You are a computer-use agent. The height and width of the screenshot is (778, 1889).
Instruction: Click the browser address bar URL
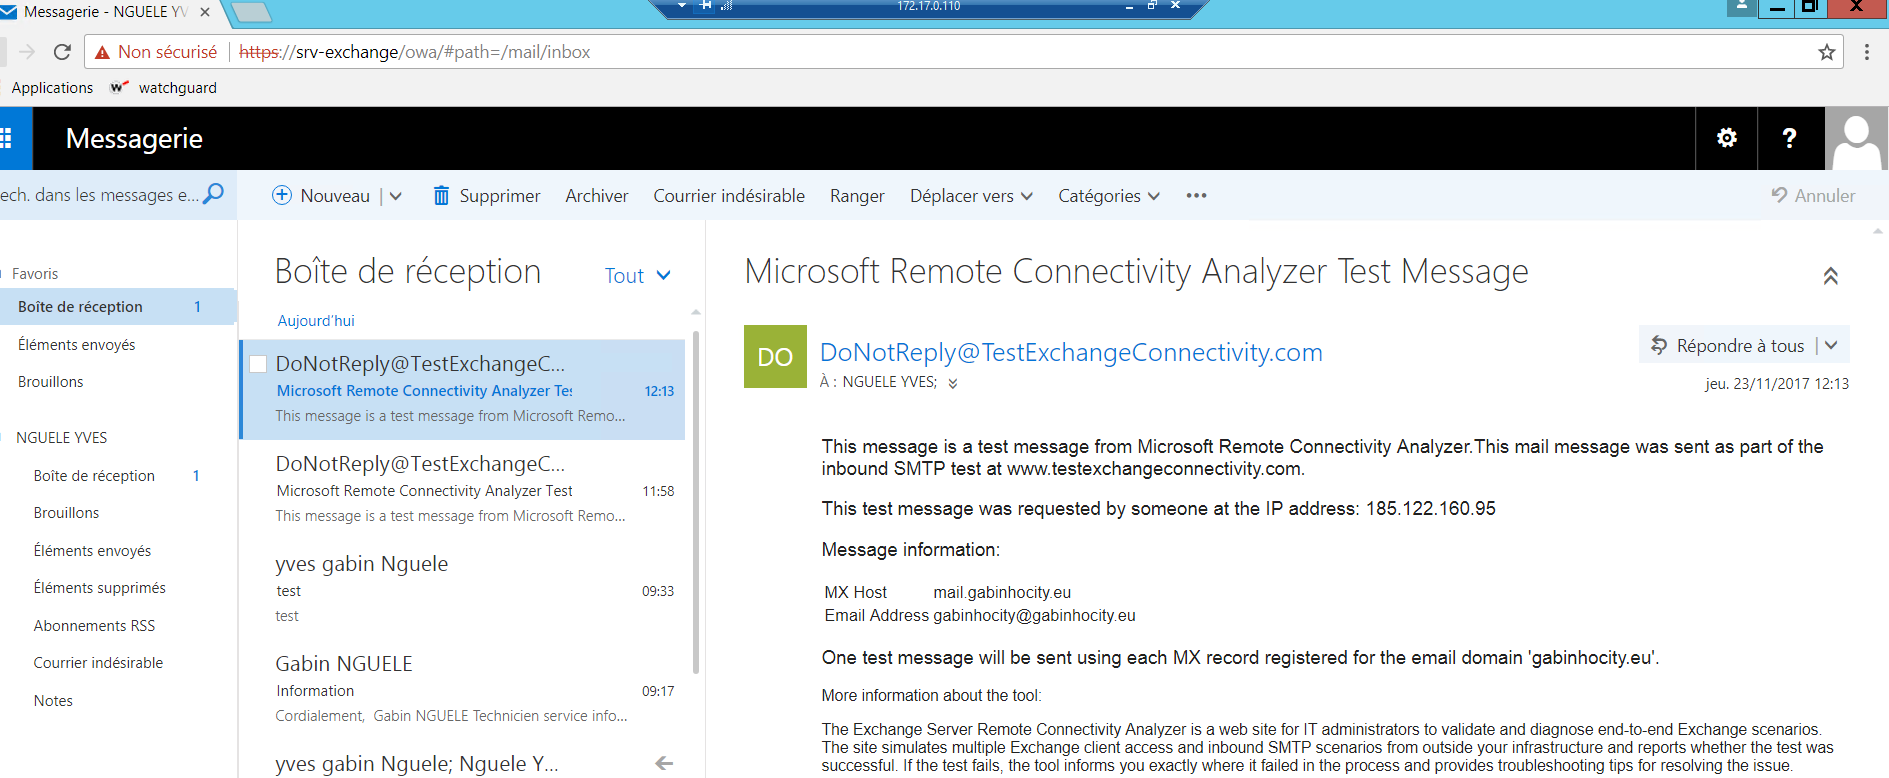415,52
